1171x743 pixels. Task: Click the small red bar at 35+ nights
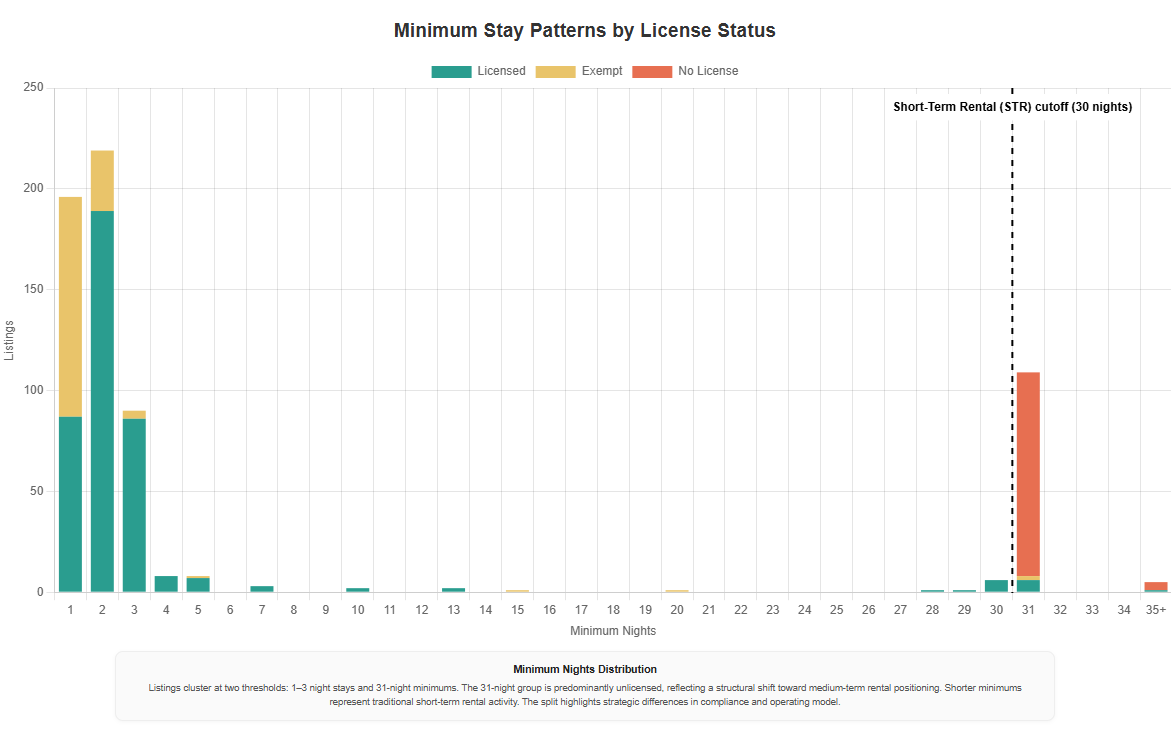(1155, 588)
